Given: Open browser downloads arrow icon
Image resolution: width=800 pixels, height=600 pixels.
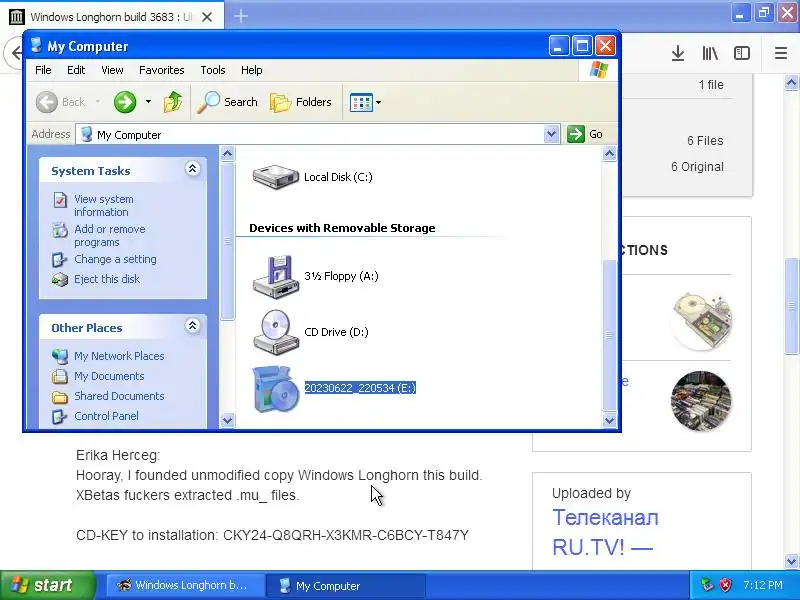Looking at the screenshot, I should [678, 53].
